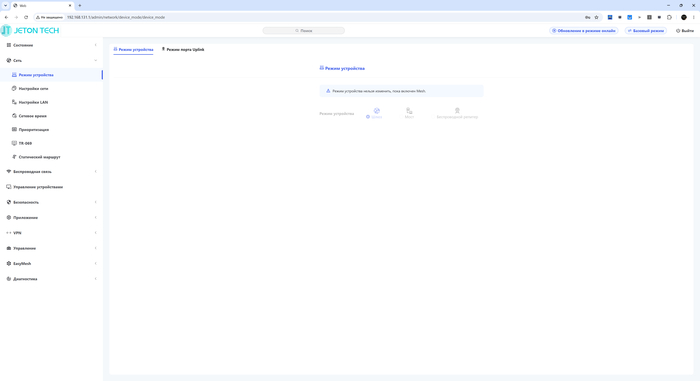Collapse the Сеть (Network) menu section
The height and width of the screenshot is (381, 700).
(96, 60)
